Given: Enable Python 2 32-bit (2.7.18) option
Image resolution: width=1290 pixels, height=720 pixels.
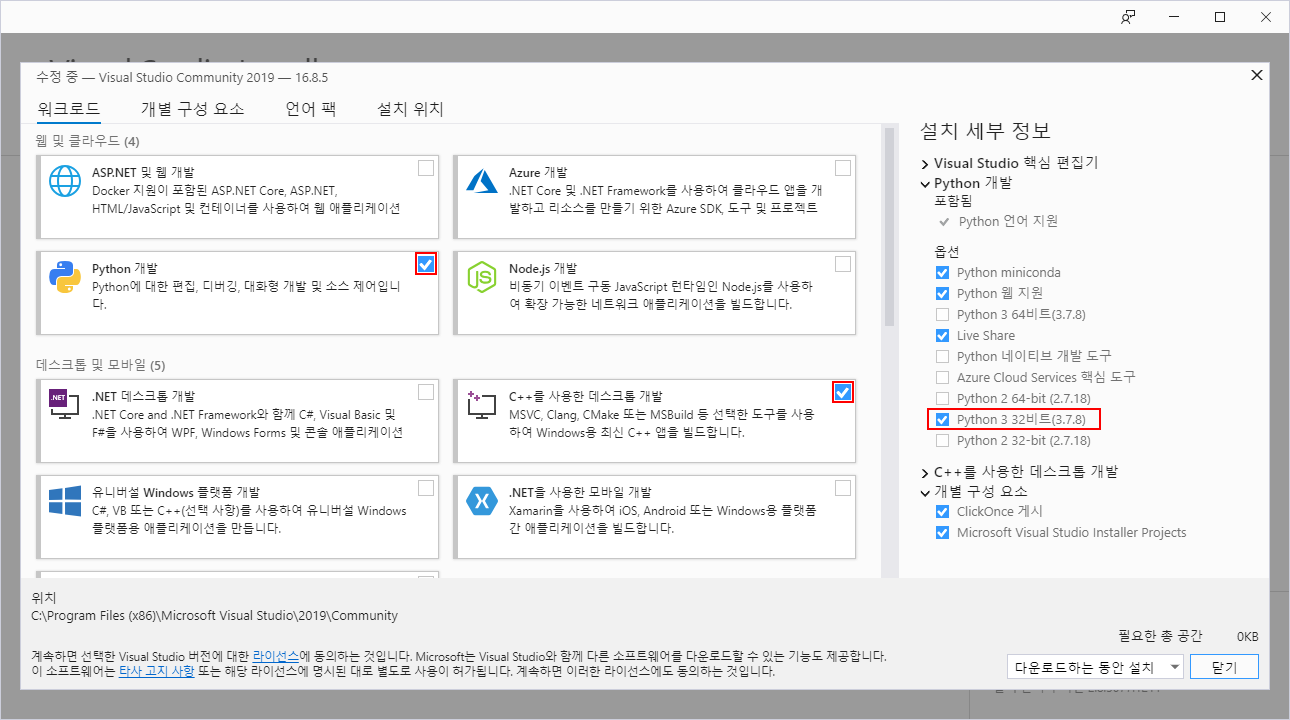Looking at the screenshot, I should [942, 440].
